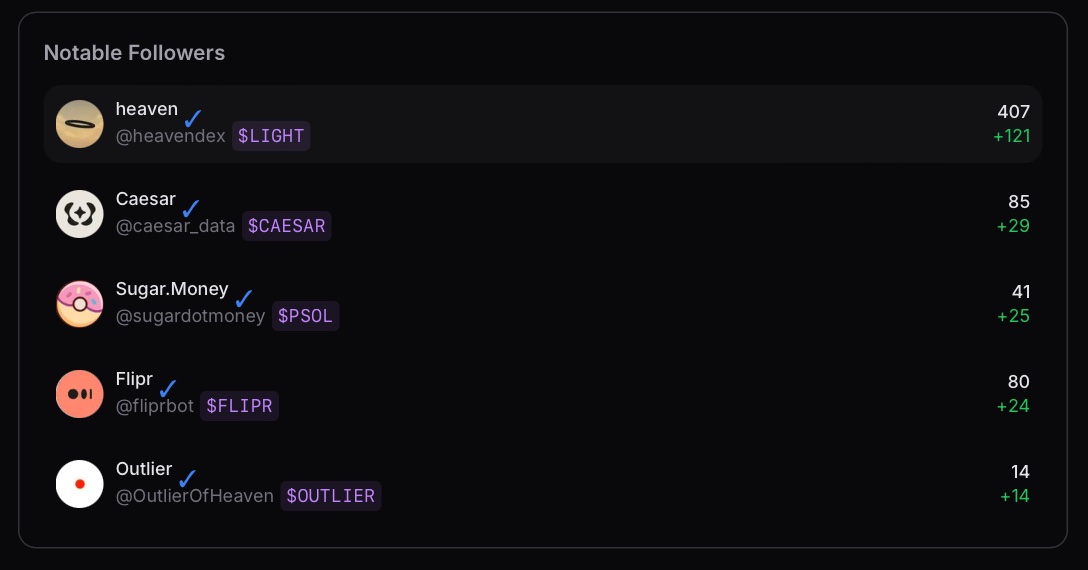Screen dimensions: 1088x570
Task: Click the Caesar profile avatar
Action: tap(80, 214)
